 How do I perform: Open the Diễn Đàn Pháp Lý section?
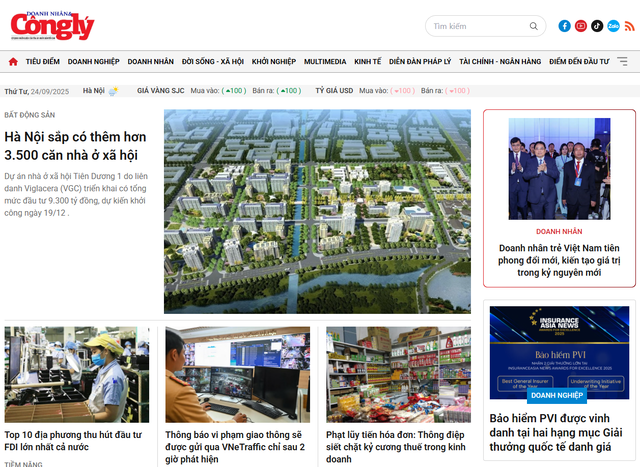420,61
